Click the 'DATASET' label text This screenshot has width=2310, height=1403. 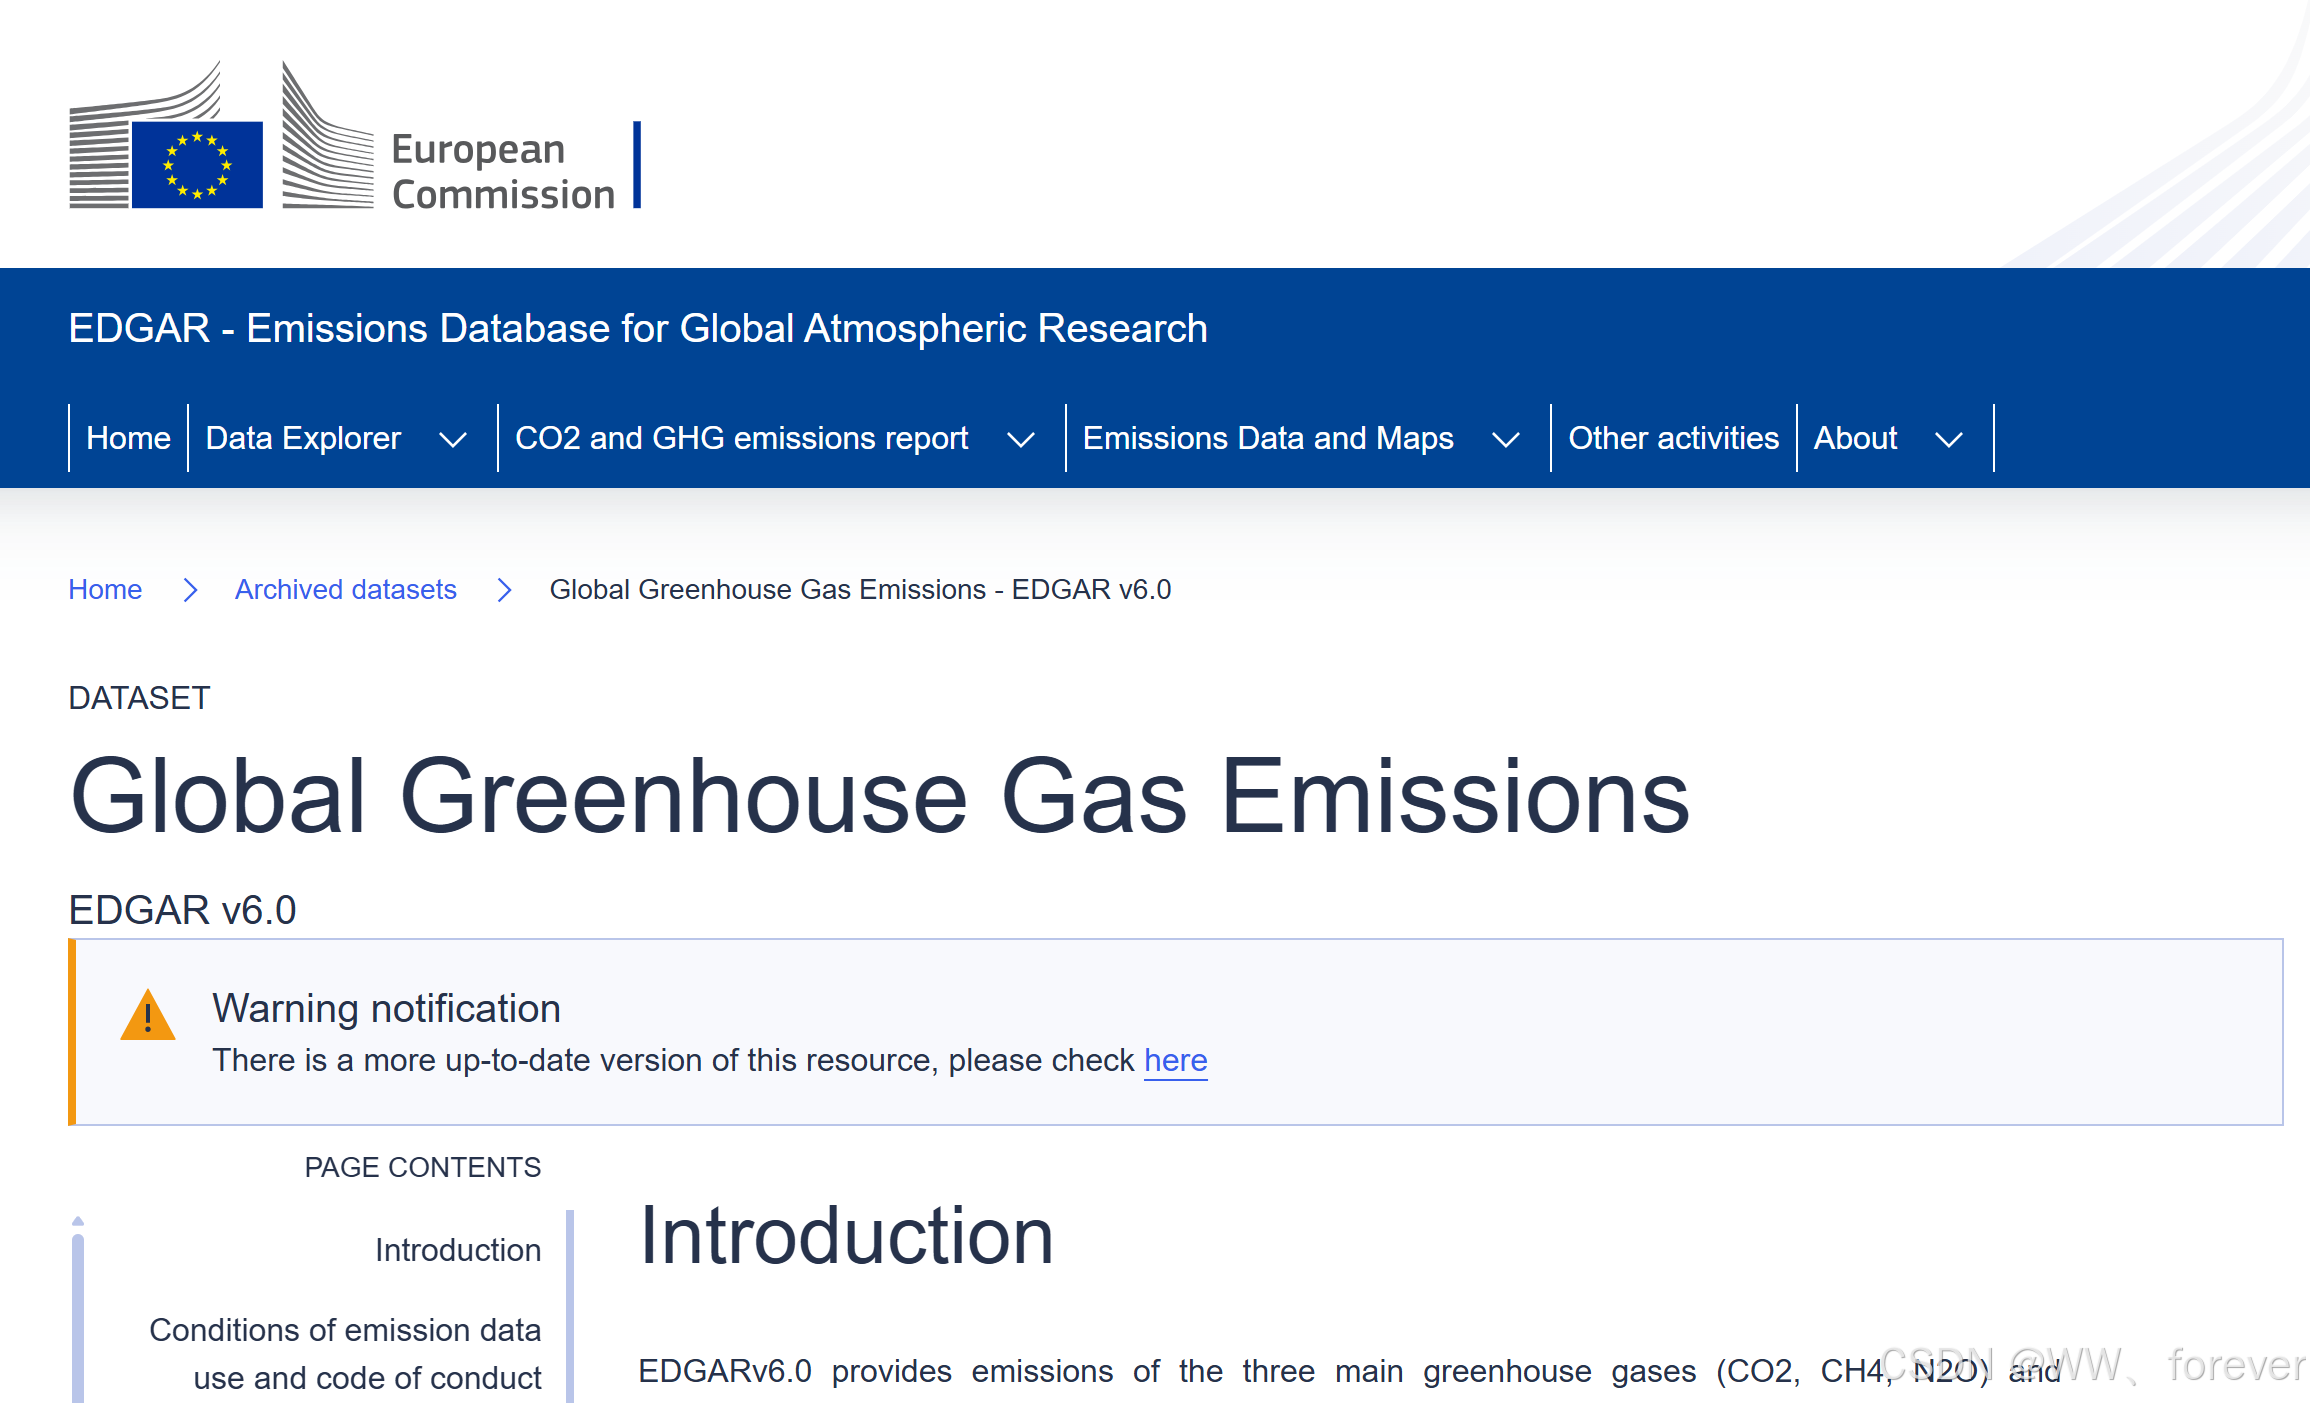click(139, 698)
